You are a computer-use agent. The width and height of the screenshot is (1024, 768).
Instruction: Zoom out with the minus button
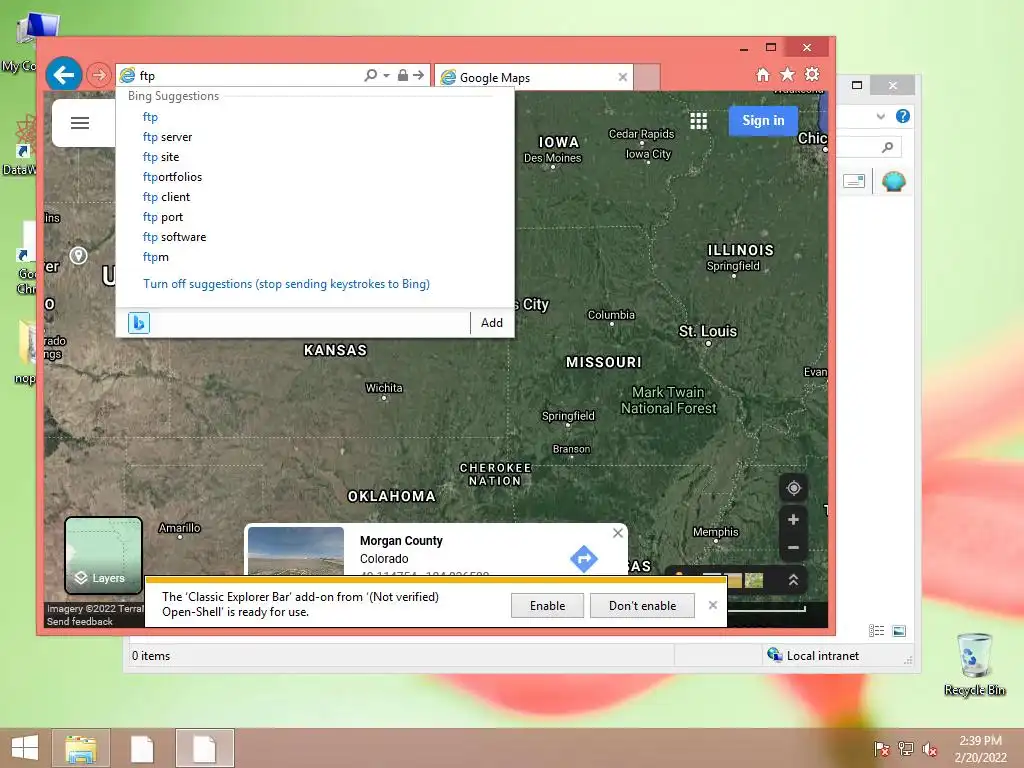tap(793, 547)
